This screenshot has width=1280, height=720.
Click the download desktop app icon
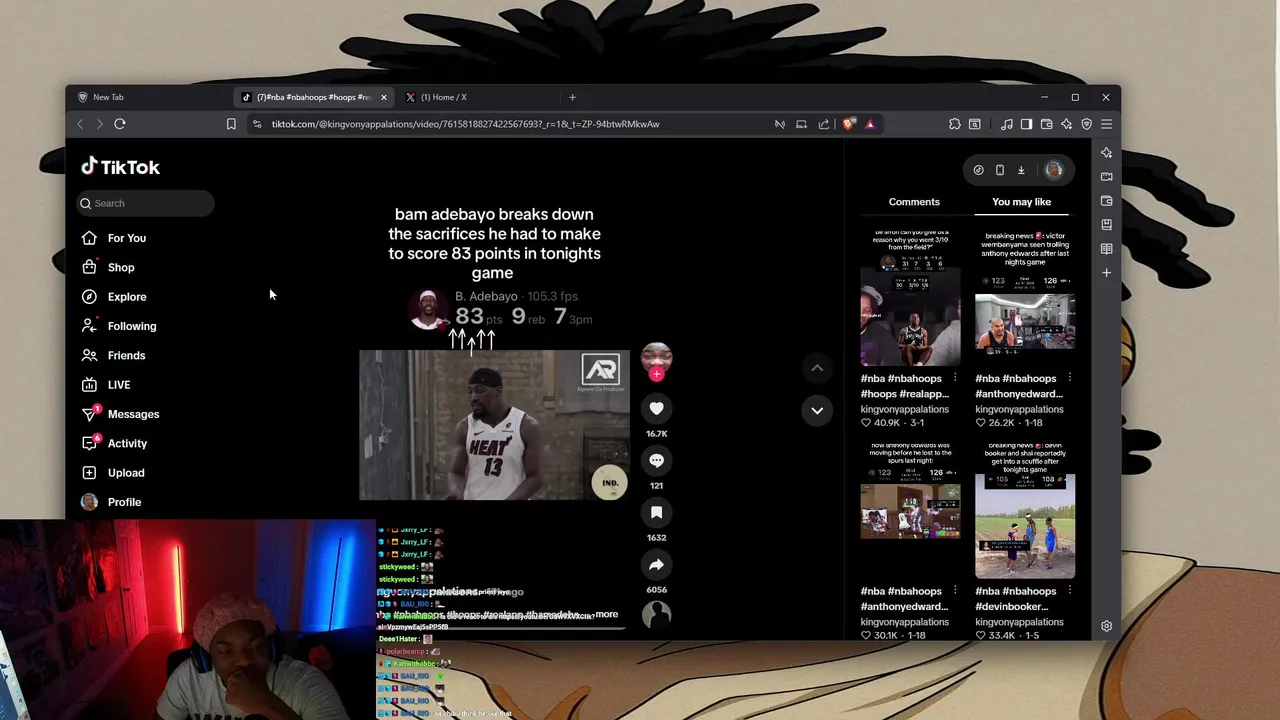tap(1021, 170)
